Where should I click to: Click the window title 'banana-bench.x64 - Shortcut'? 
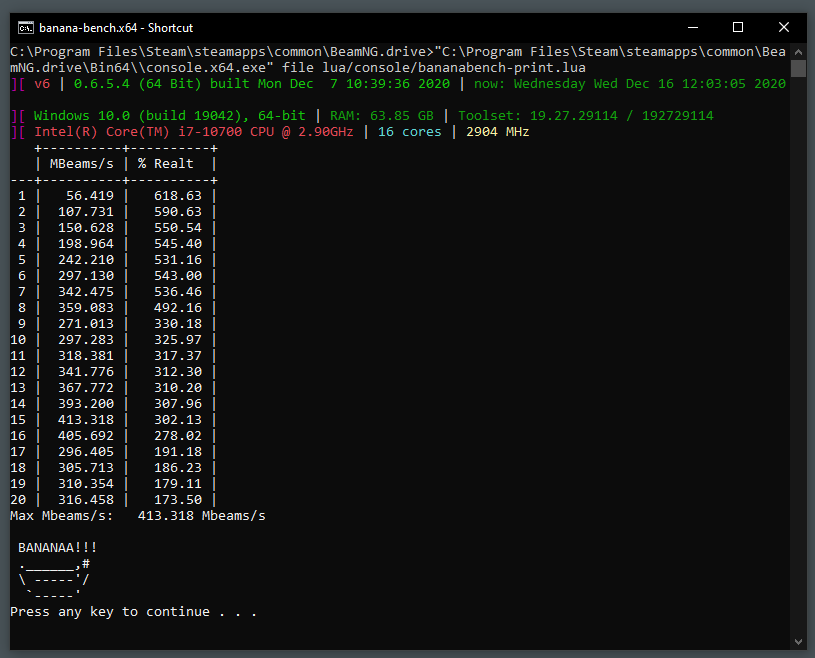tap(116, 28)
